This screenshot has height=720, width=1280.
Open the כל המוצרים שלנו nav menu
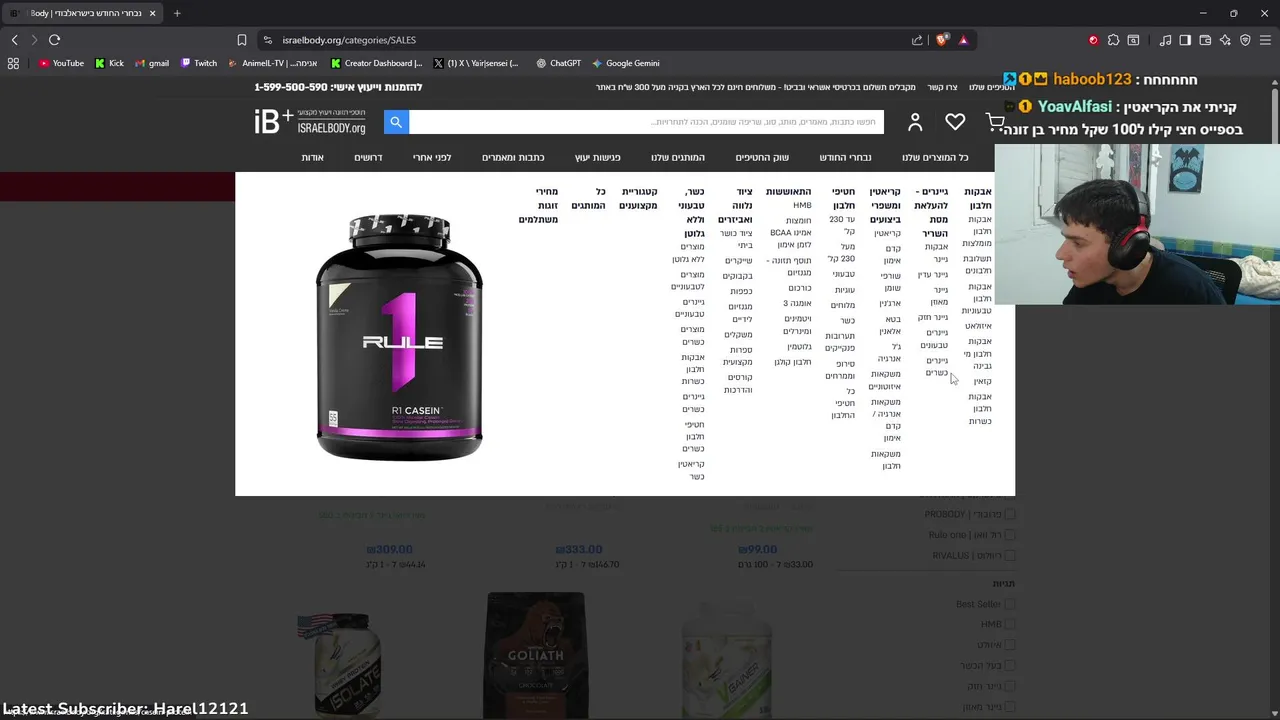[935, 158]
